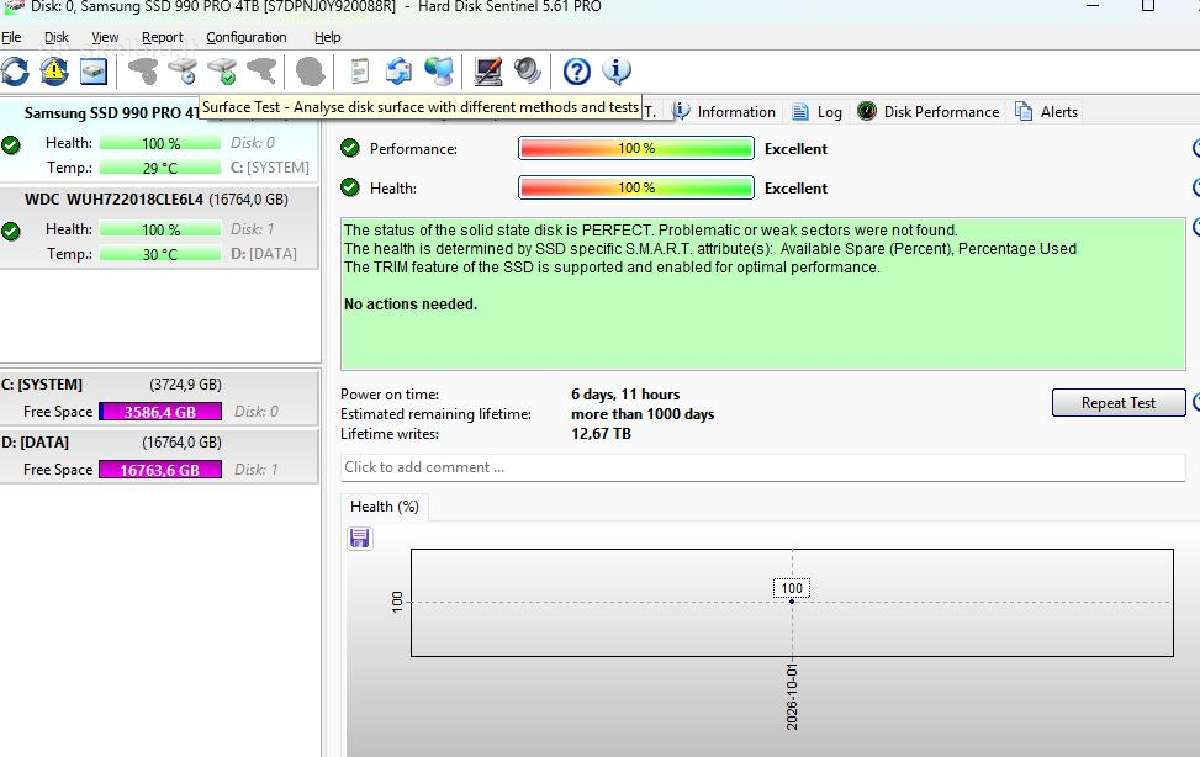
Task: Select the D: [DATA] partition row
Action: pos(159,456)
